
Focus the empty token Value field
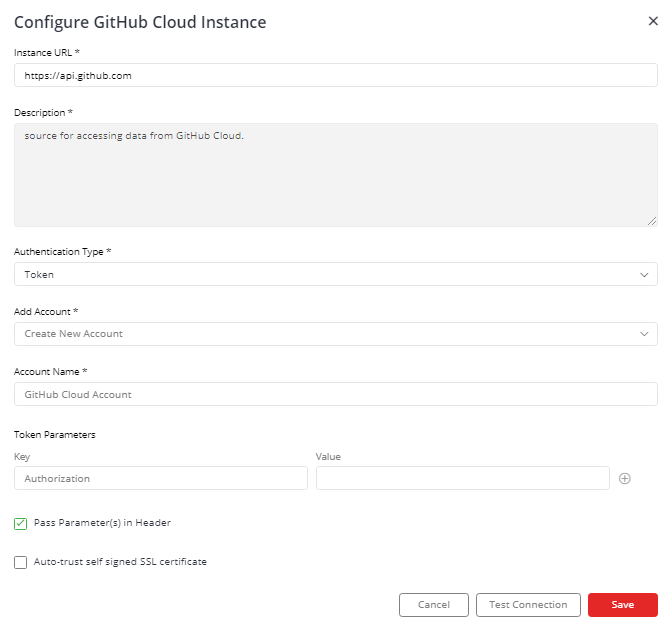pyautogui.click(x=462, y=479)
